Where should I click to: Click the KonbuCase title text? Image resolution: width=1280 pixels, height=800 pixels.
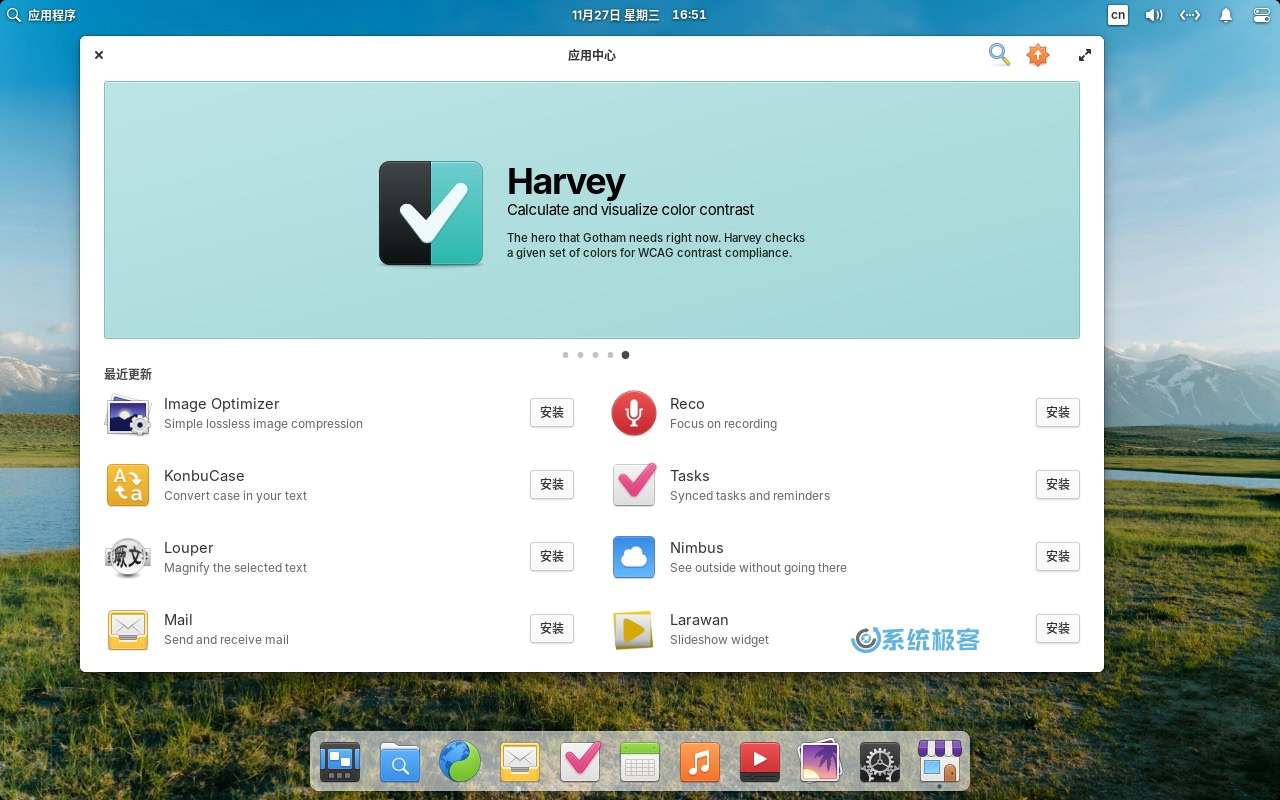pyautogui.click(x=204, y=476)
